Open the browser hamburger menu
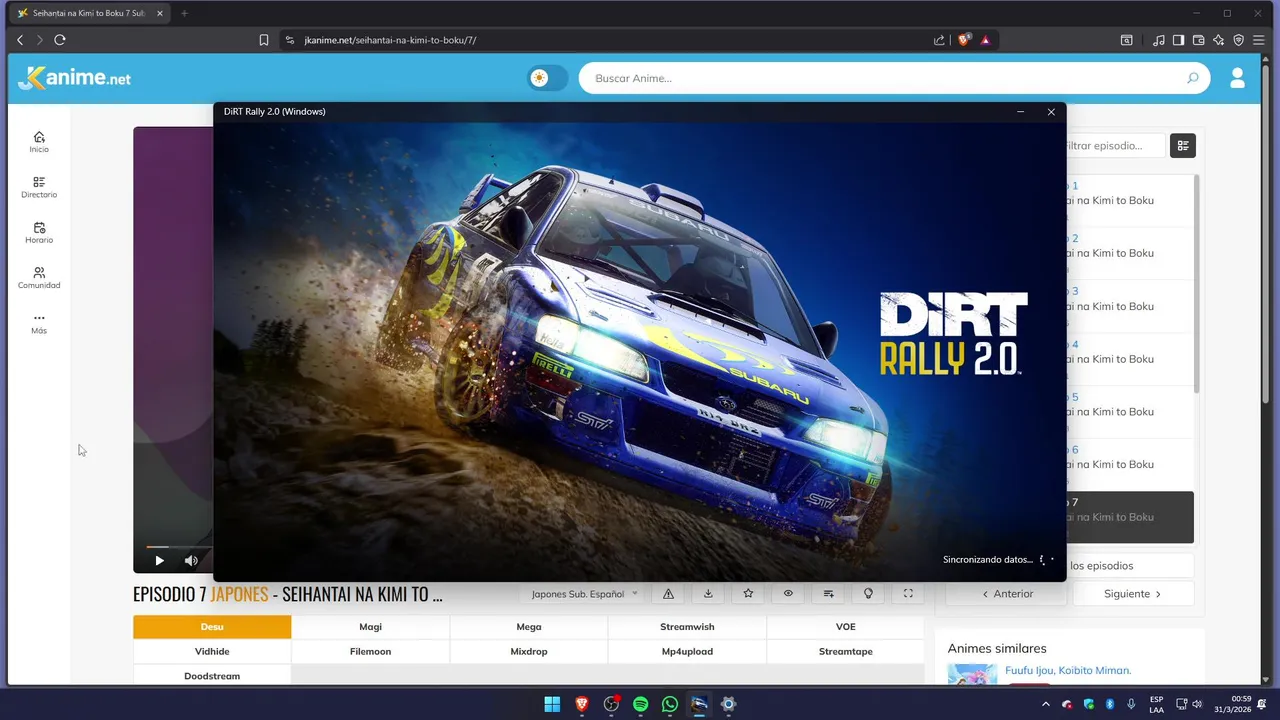The width and height of the screenshot is (1280, 720). [x=1259, y=40]
